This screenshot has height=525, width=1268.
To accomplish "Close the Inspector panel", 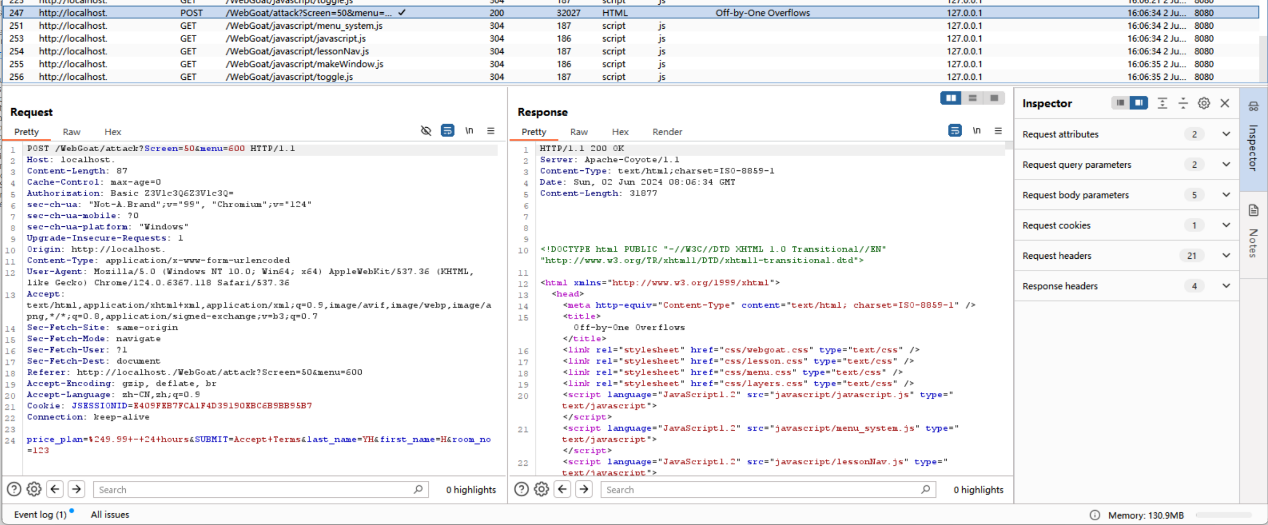I will [x=1225, y=103].
